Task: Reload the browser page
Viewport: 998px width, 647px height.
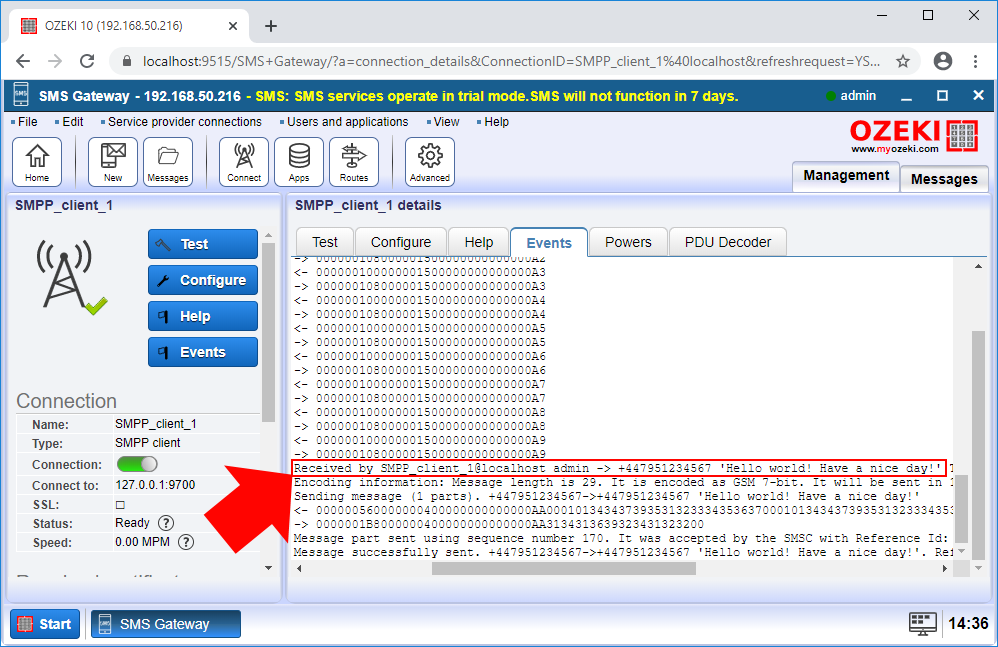Action: 87,61
